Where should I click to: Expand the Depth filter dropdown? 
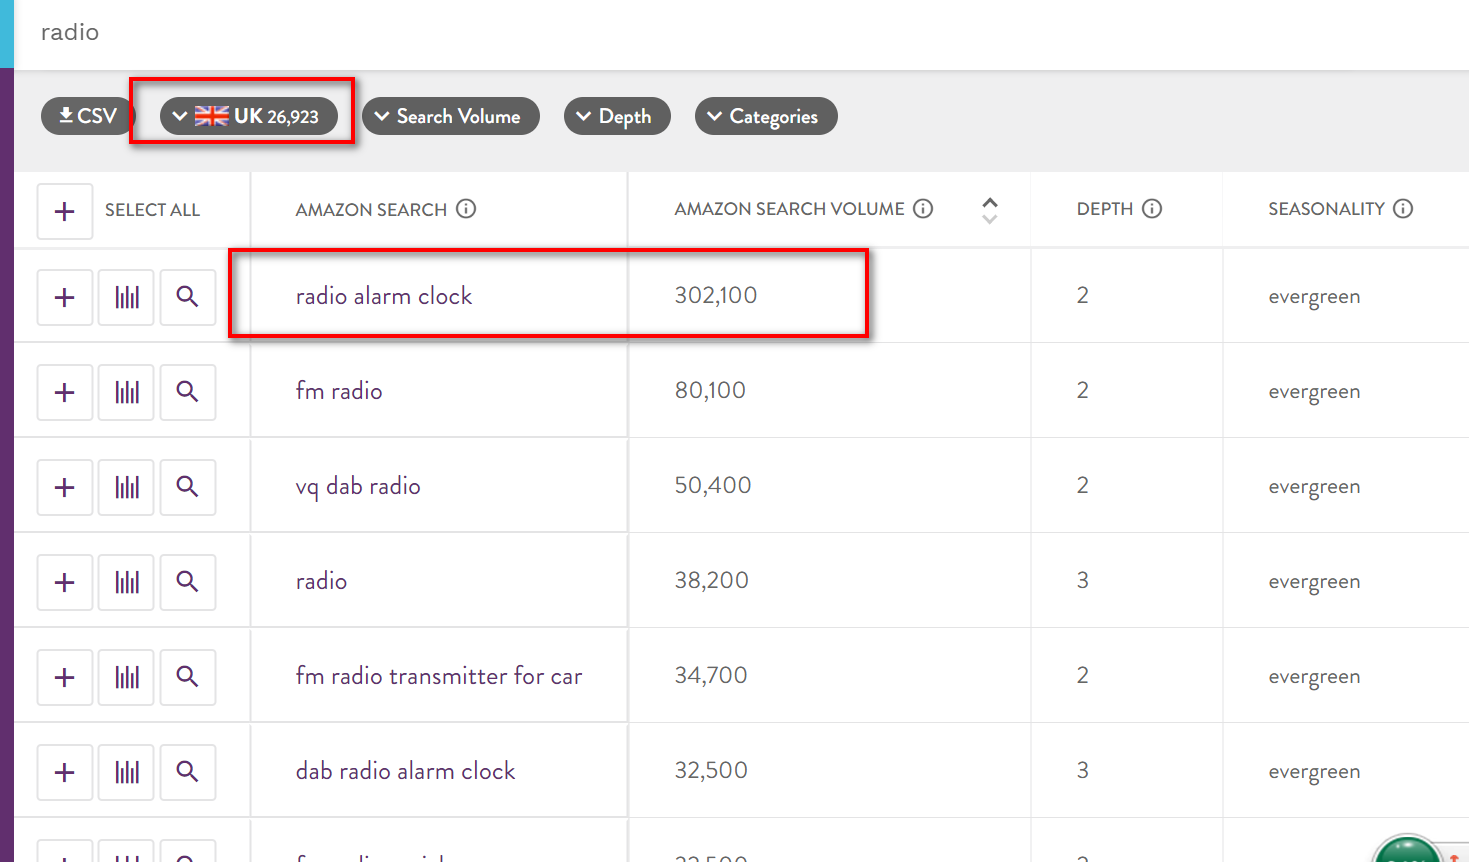tap(617, 116)
